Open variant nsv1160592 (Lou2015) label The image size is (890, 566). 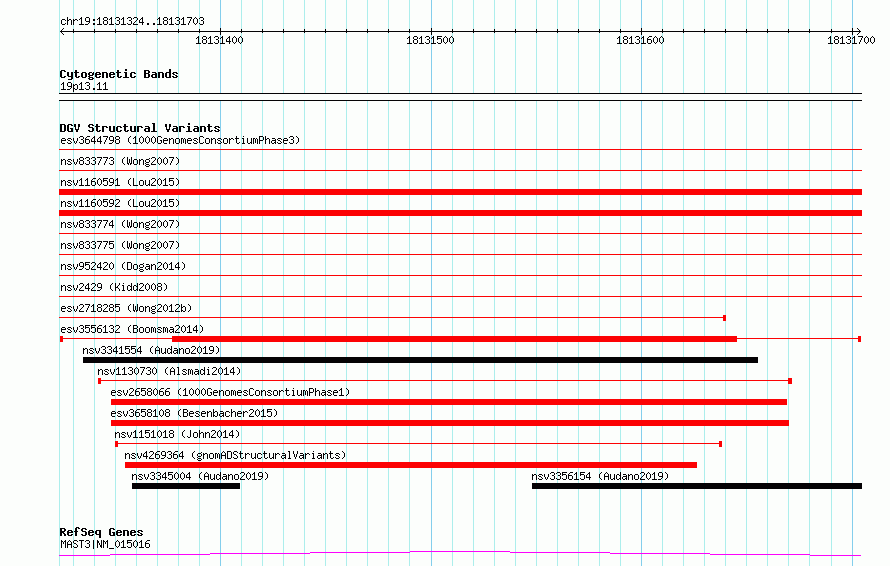(120, 203)
